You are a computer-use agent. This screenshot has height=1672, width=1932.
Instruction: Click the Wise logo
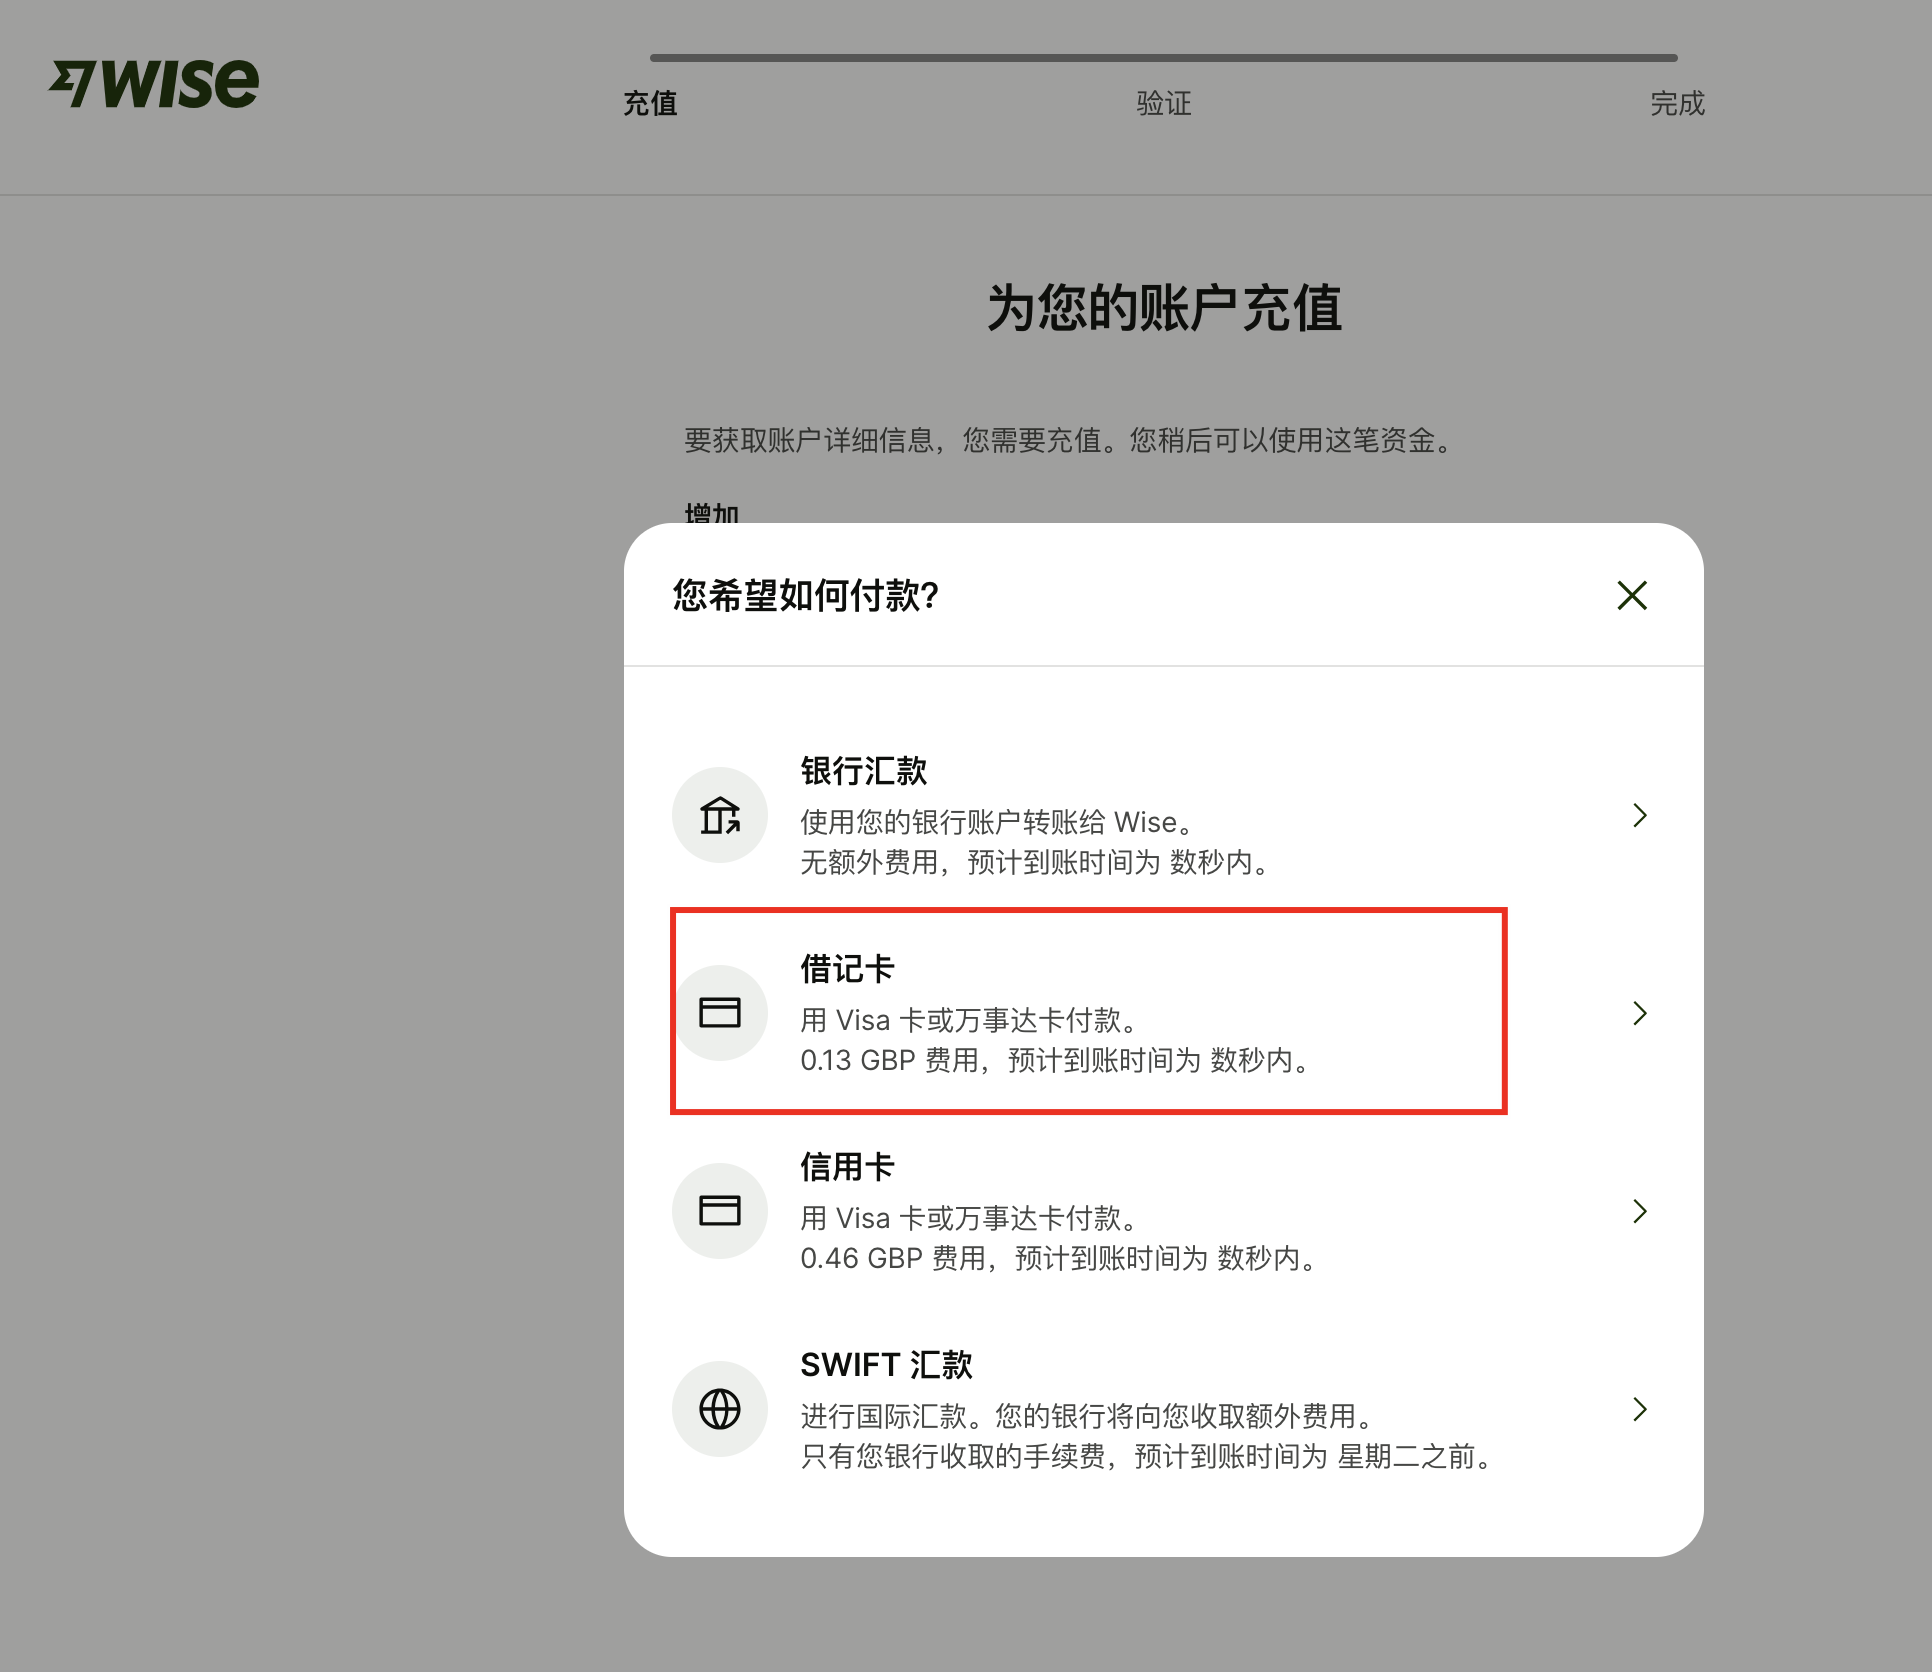click(x=154, y=82)
